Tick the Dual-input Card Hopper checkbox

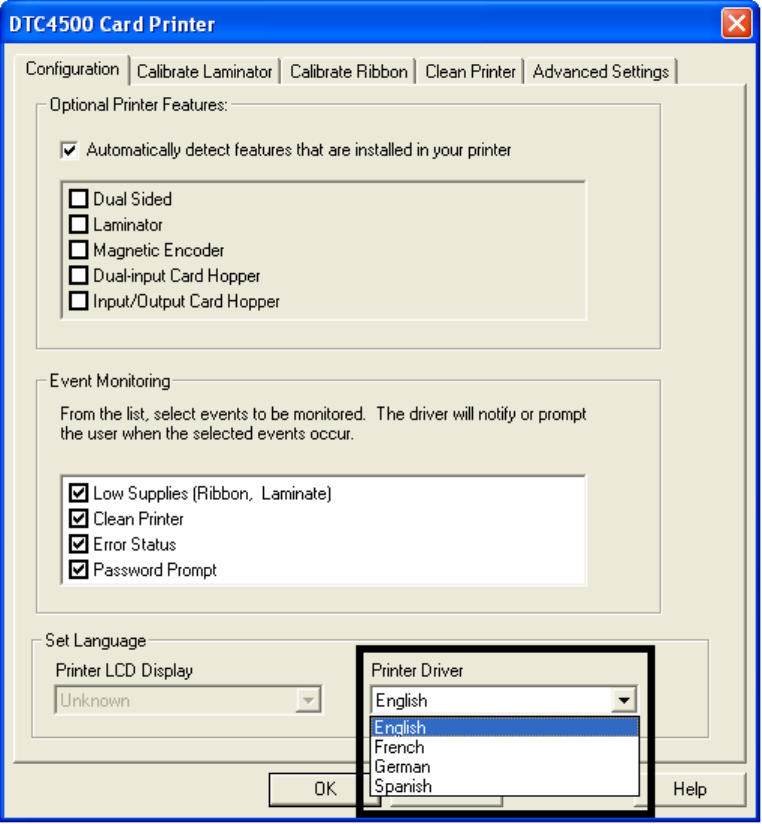79,275
